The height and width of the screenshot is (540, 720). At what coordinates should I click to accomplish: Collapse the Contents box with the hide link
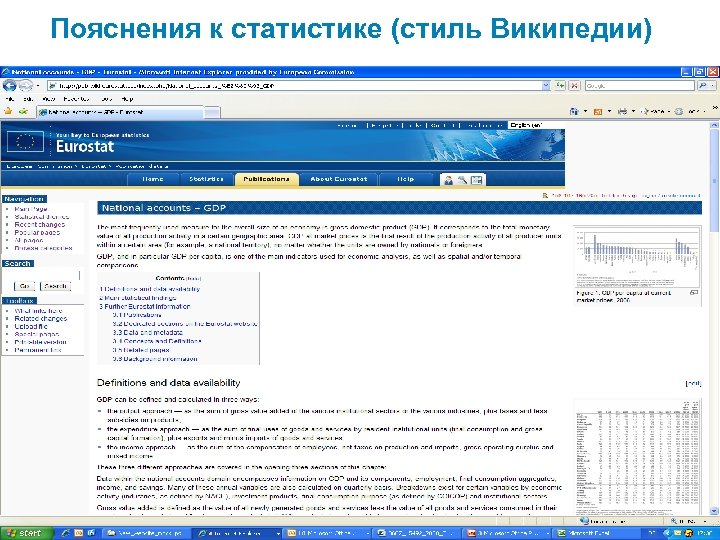point(193,279)
